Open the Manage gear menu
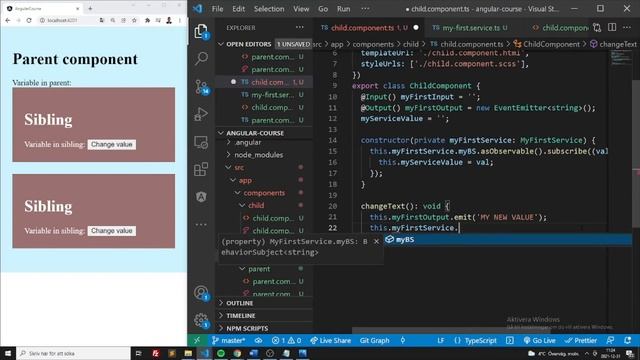This screenshot has height=360, width=640. tap(201, 320)
